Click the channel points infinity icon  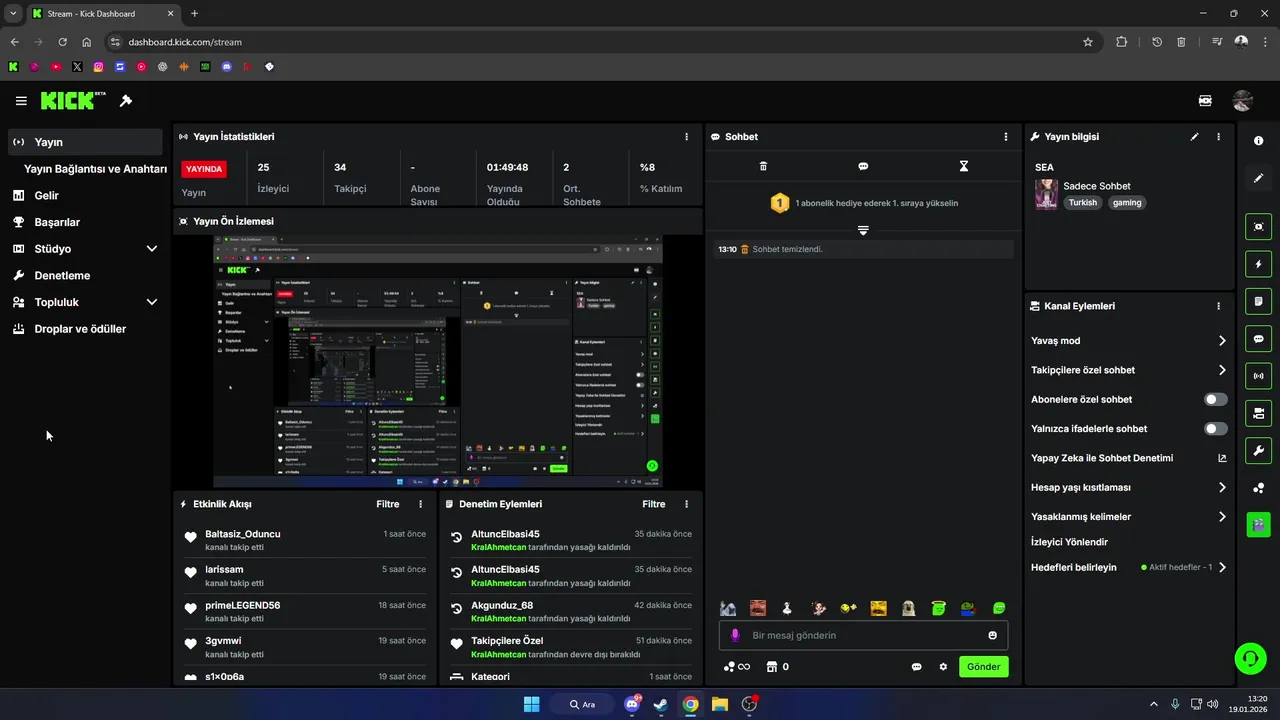(x=736, y=667)
